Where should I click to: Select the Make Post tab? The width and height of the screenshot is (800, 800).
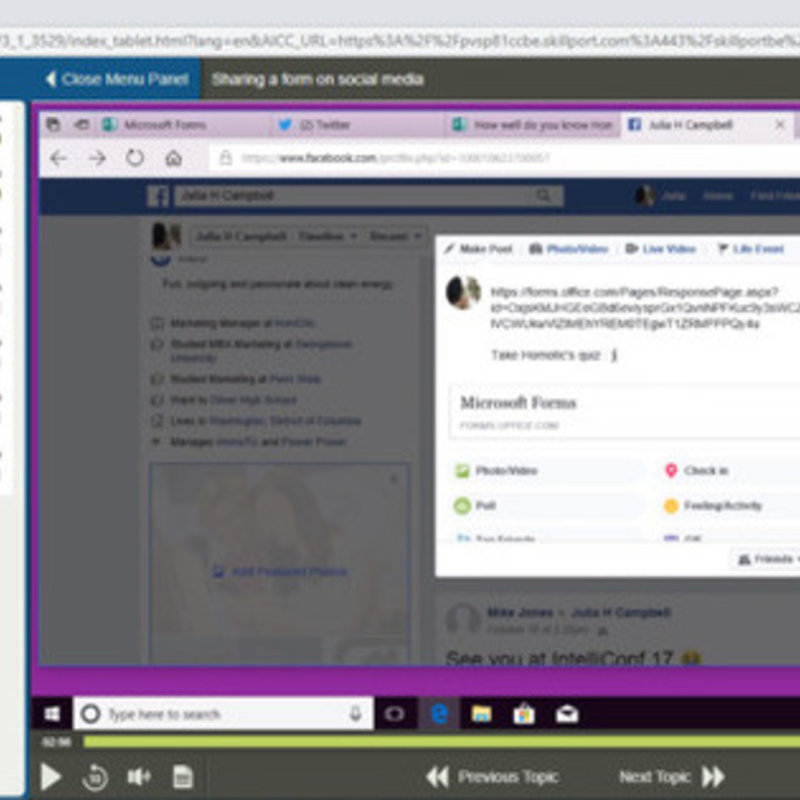(479, 249)
